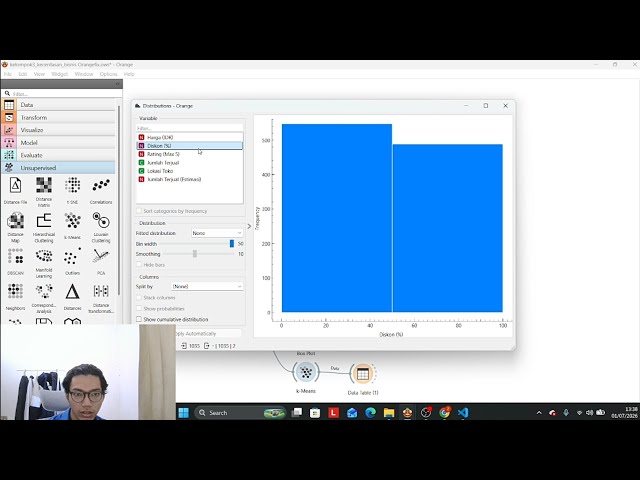The width and height of the screenshot is (640, 480).
Task: Expand the Visualize category
Action: (x=58, y=130)
